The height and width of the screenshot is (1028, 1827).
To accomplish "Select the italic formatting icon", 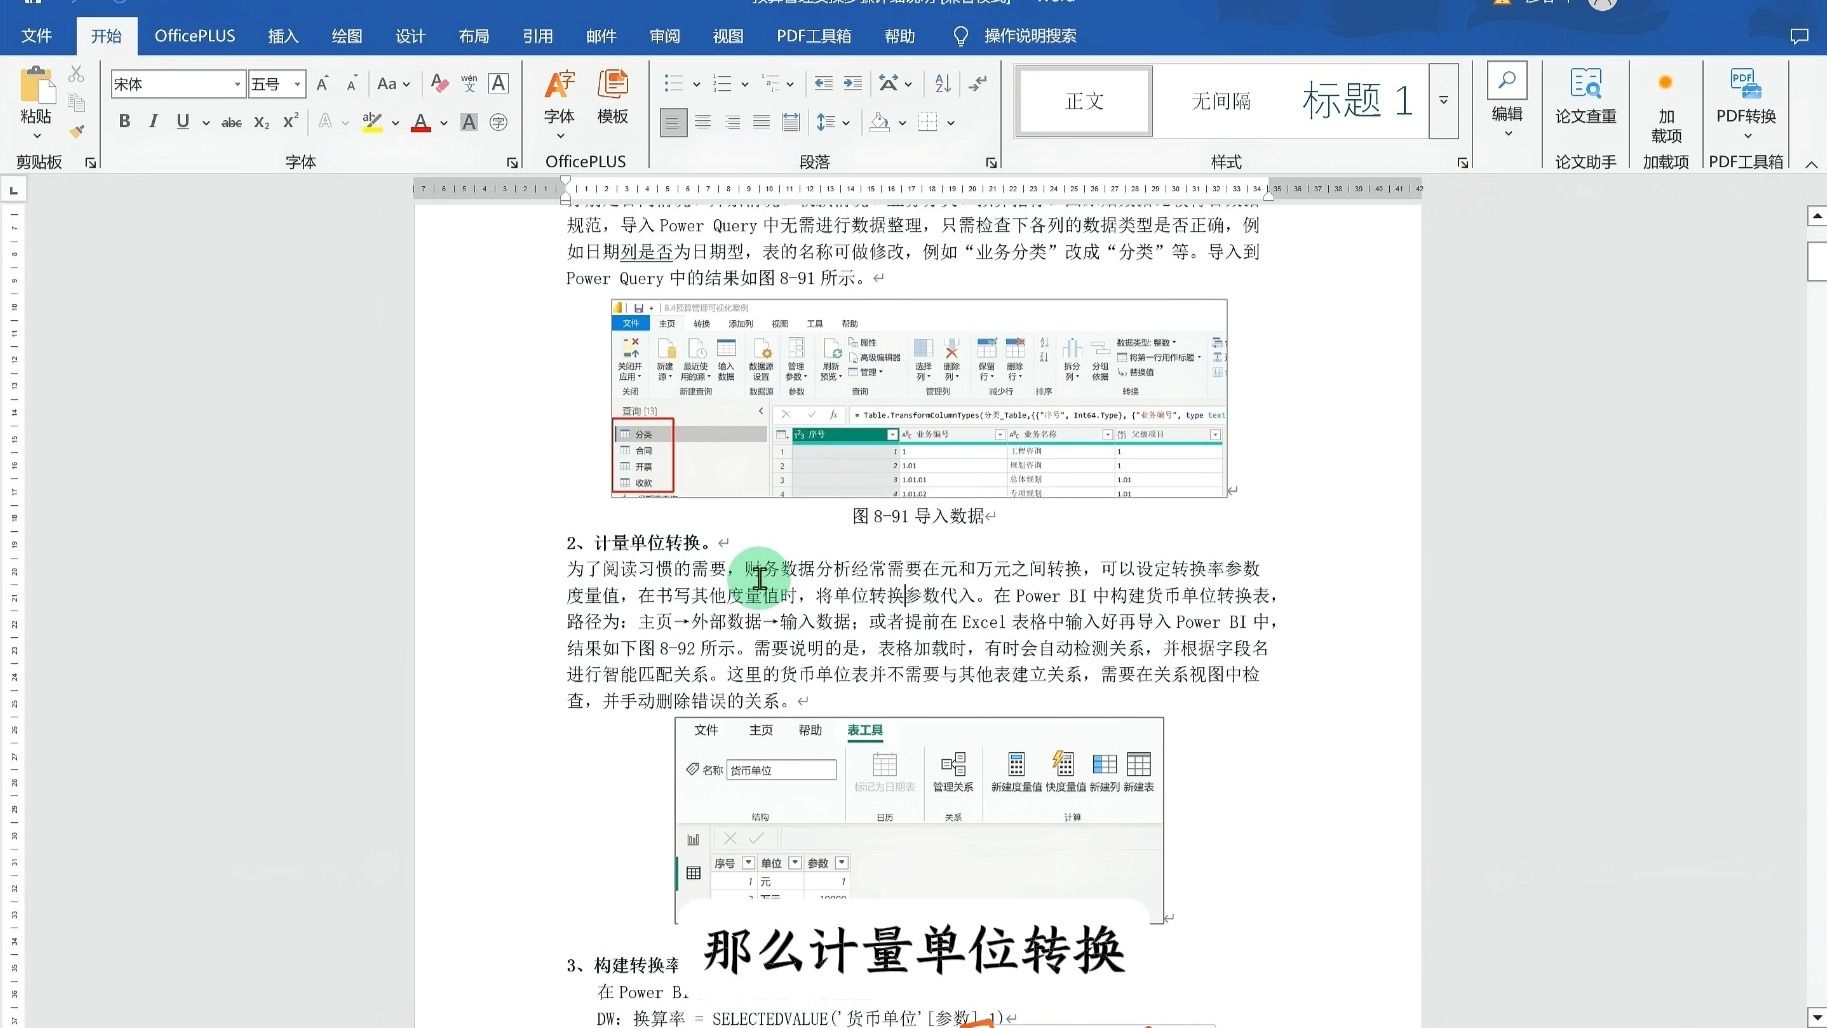I will tap(152, 121).
